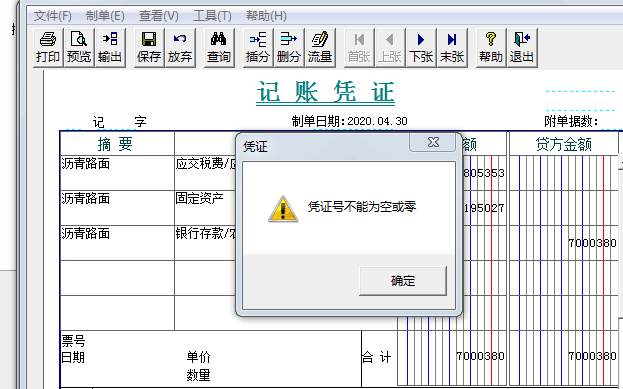This screenshot has height=389, width=623.
Task: Go to first voucher 首张
Action: 359,47
